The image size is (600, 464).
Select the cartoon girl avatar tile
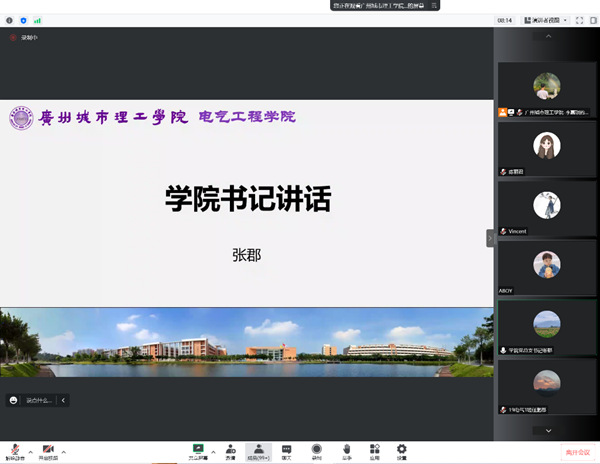[547, 149]
